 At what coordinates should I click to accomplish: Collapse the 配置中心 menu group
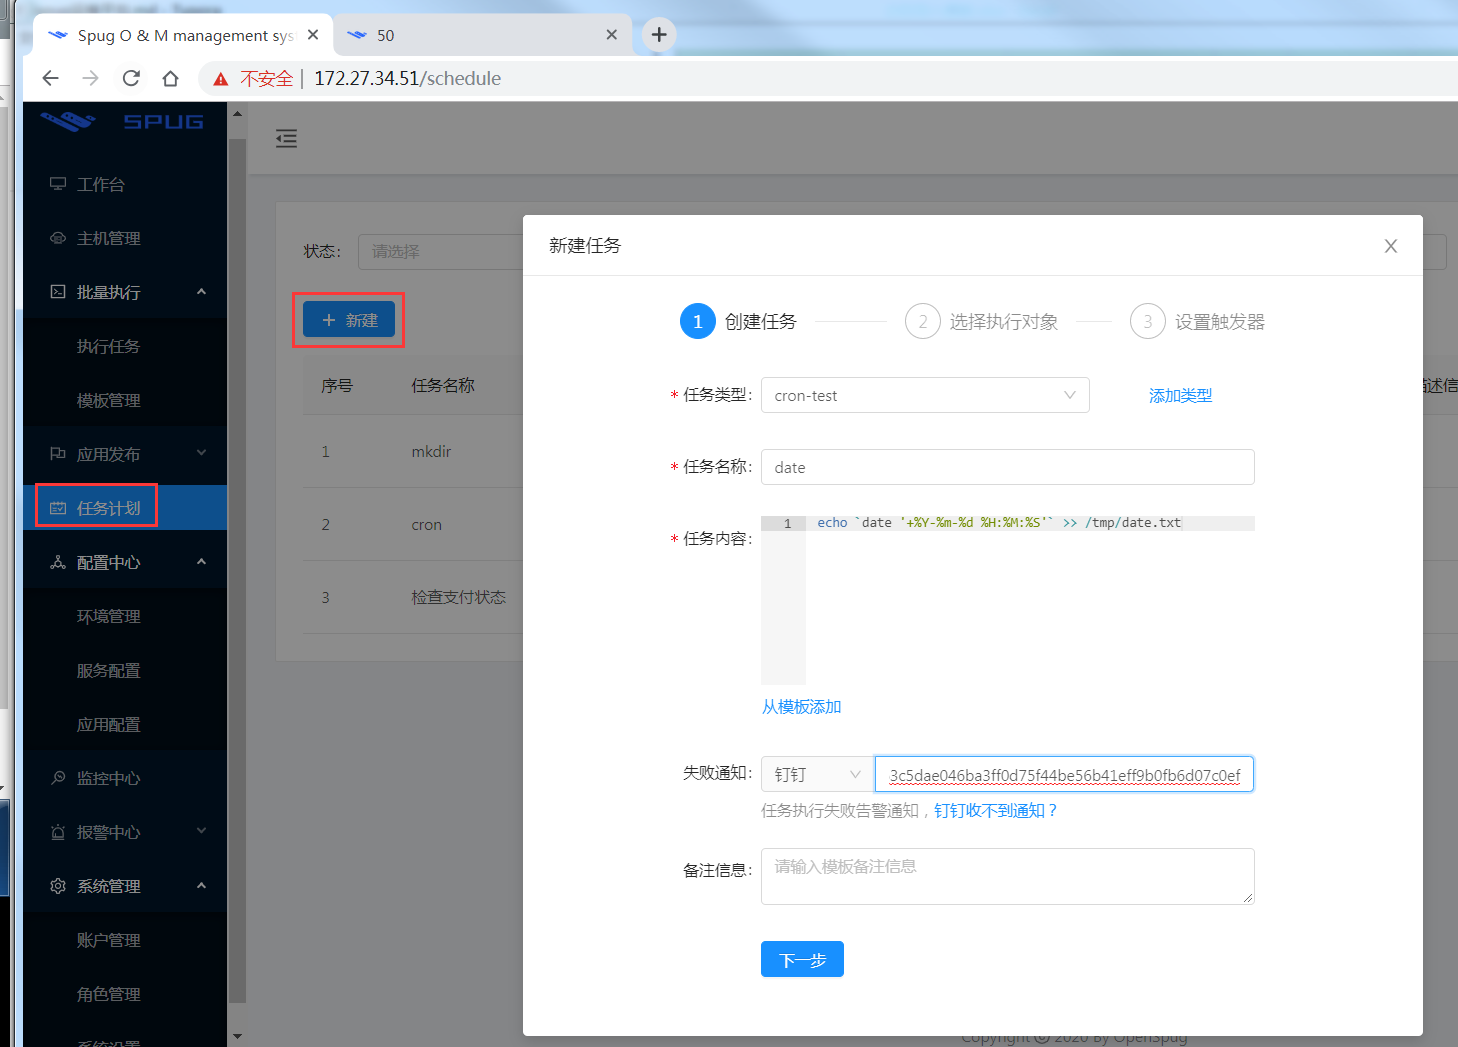click(x=125, y=562)
